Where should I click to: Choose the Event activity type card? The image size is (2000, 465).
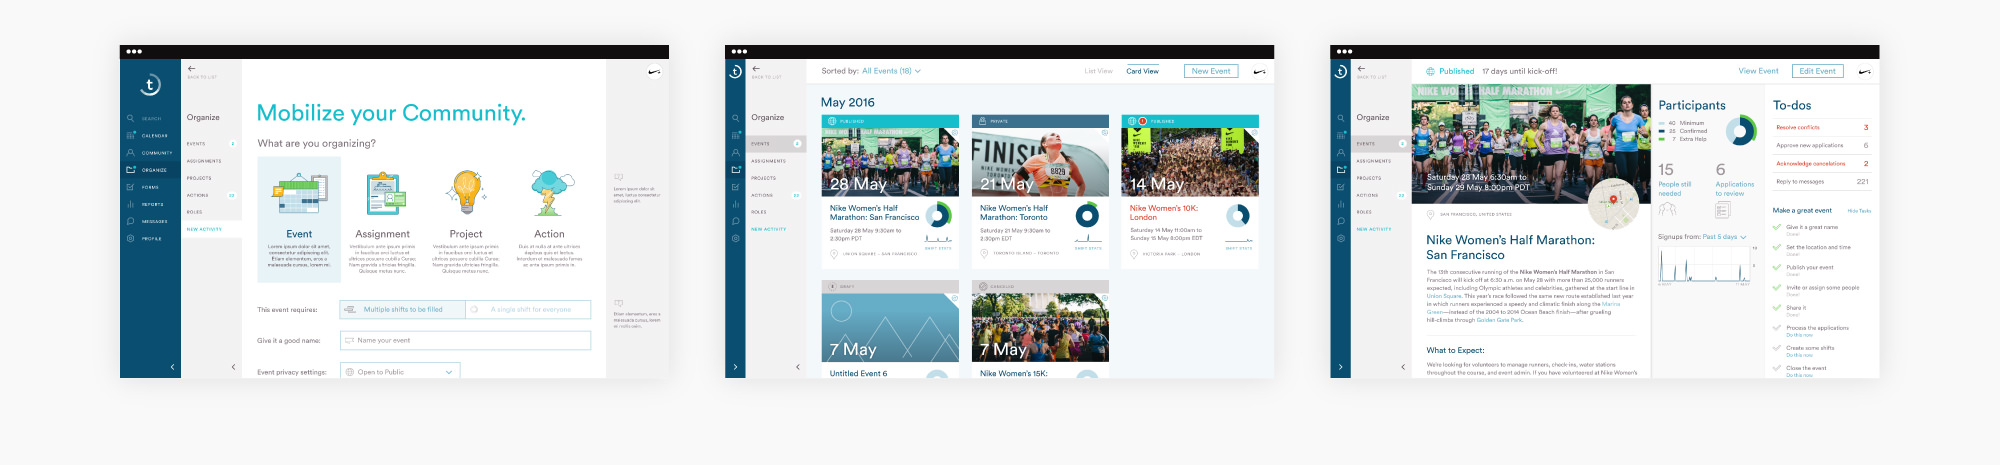(x=299, y=219)
